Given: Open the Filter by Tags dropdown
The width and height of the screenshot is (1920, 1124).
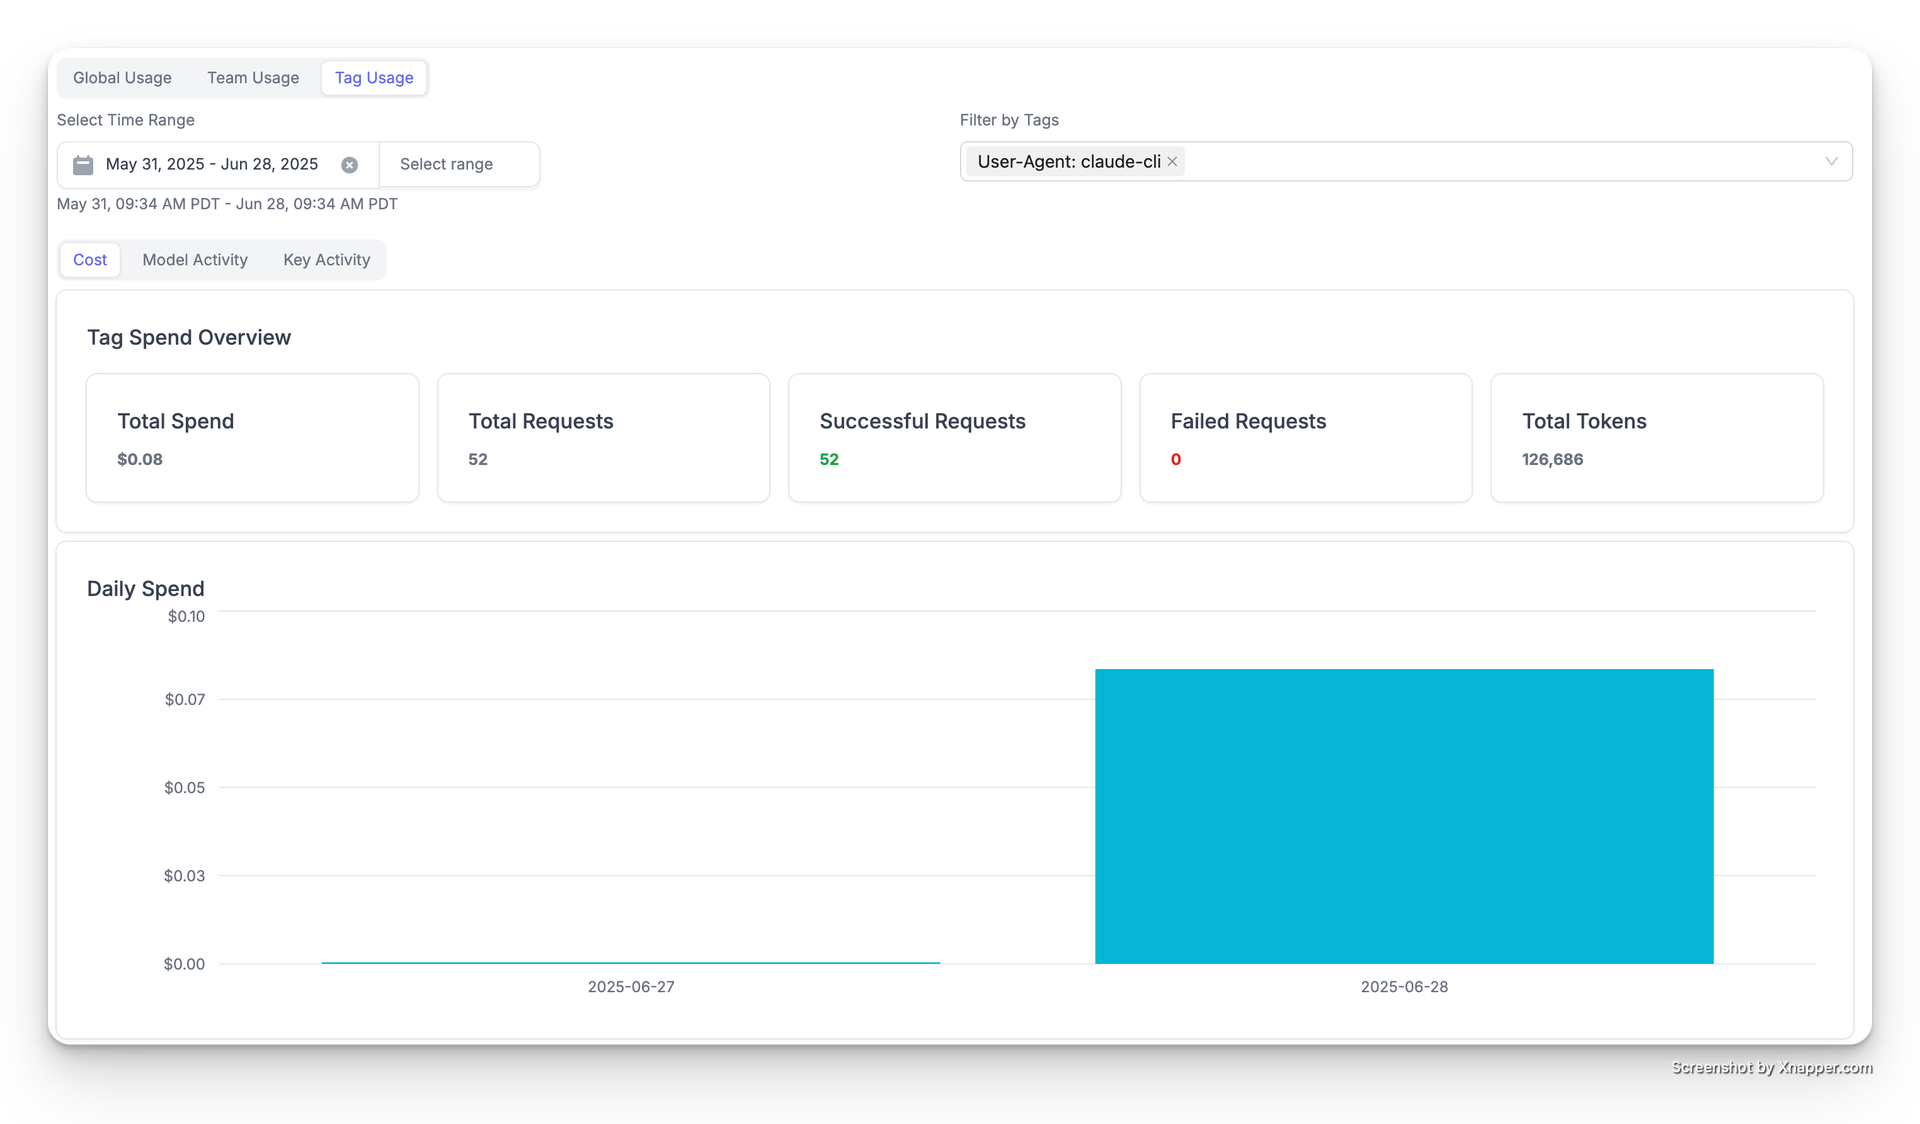Looking at the screenshot, I should coord(1500,161).
